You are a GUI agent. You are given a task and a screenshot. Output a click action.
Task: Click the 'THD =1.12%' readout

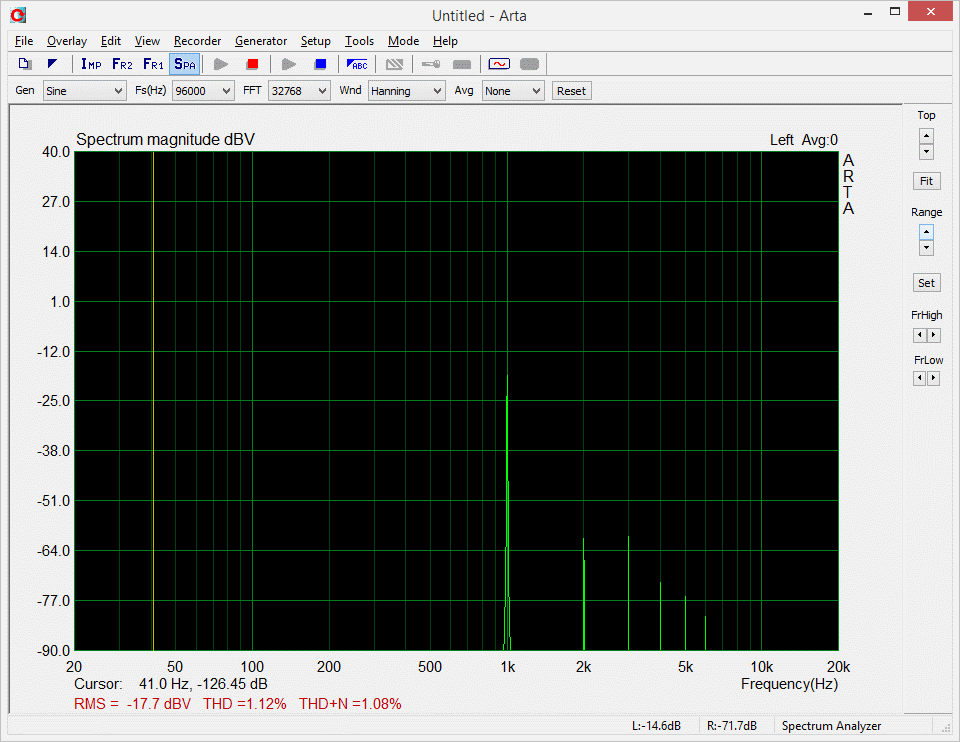[245, 704]
